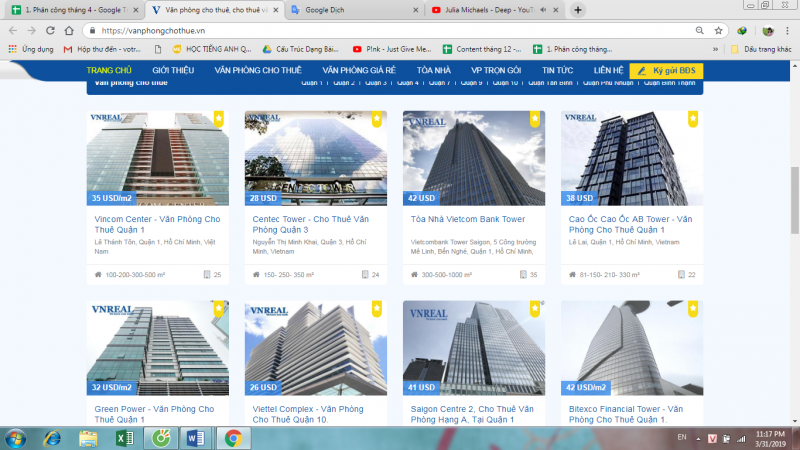Screen dimensions: 800x450
Task: Open Saigon Centre 2 listing link
Action: pyautogui.click(x=472, y=414)
